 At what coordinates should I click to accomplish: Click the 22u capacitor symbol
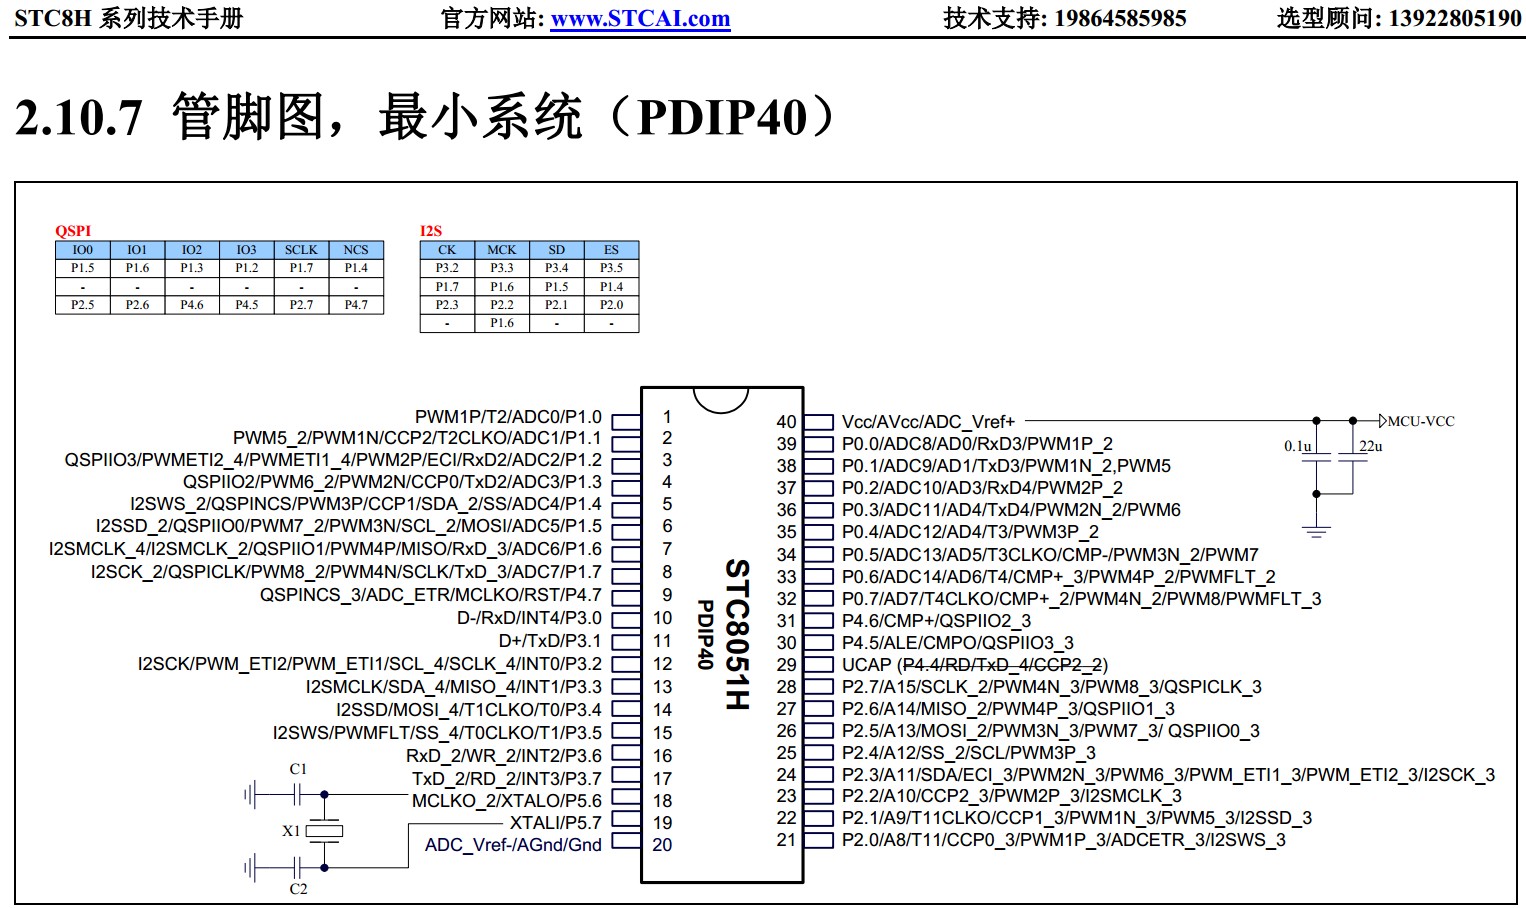click(1353, 457)
